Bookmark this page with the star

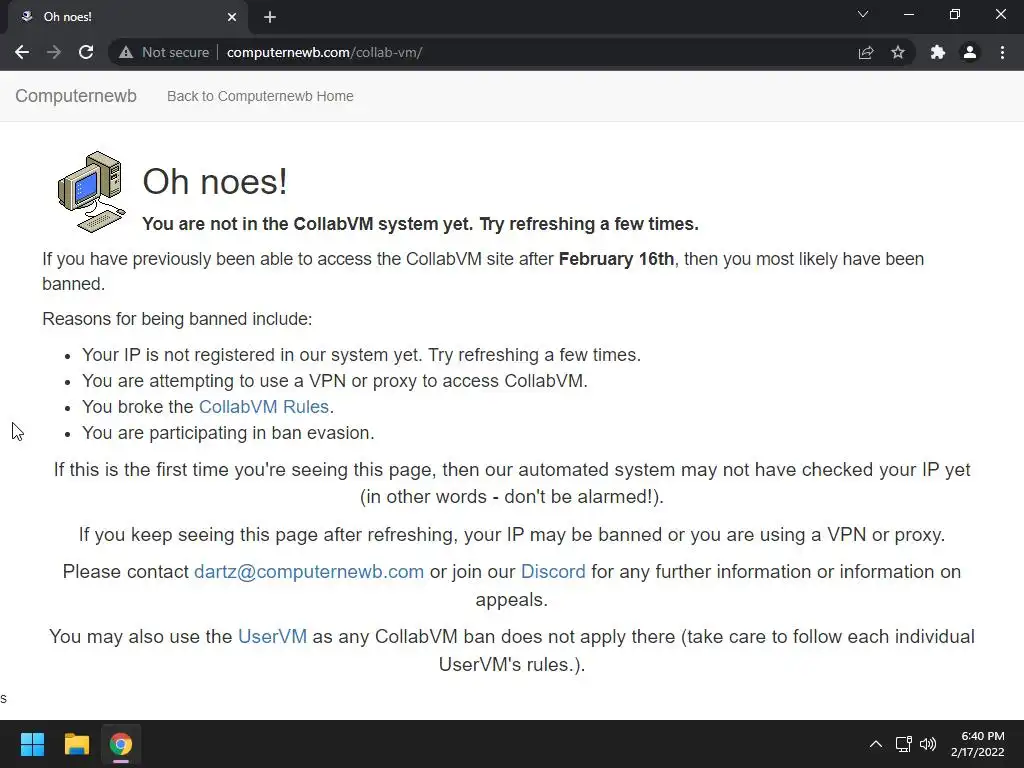(898, 52)
